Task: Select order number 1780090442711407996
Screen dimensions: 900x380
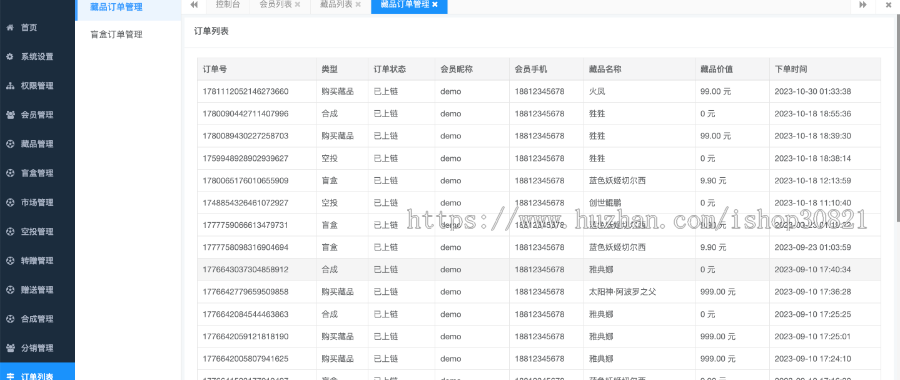Action: pyautogui.click(x=246, y=114)
